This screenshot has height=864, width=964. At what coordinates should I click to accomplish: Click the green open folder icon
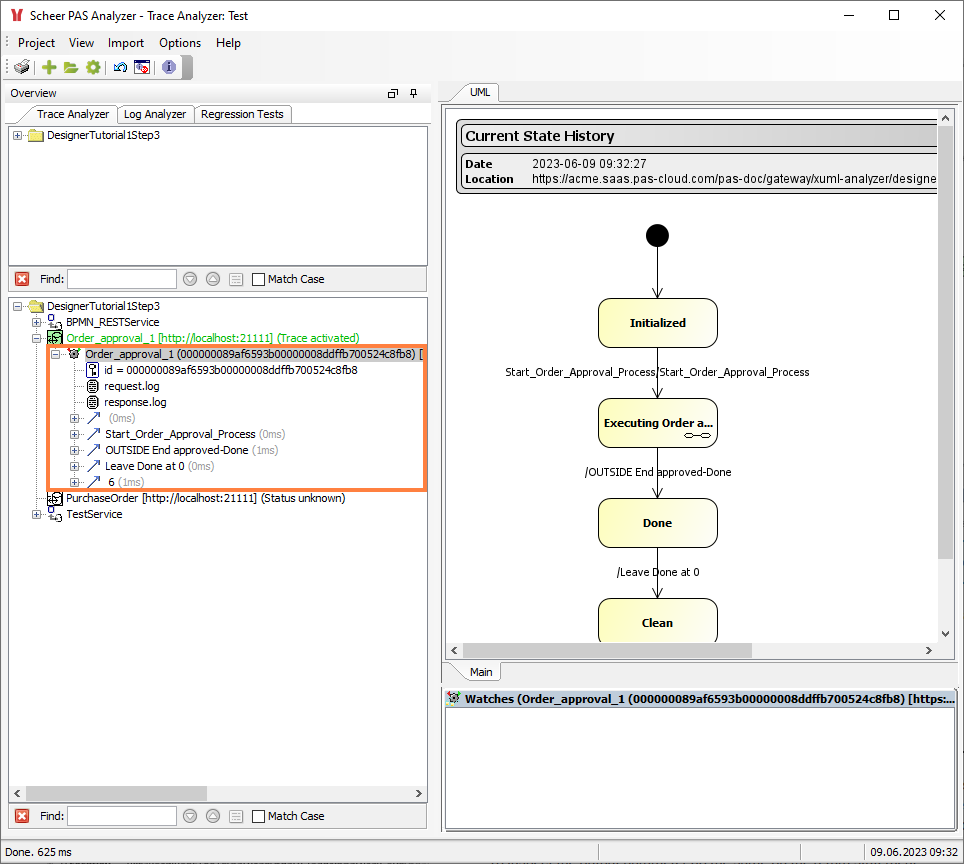(x=71, y=67)
